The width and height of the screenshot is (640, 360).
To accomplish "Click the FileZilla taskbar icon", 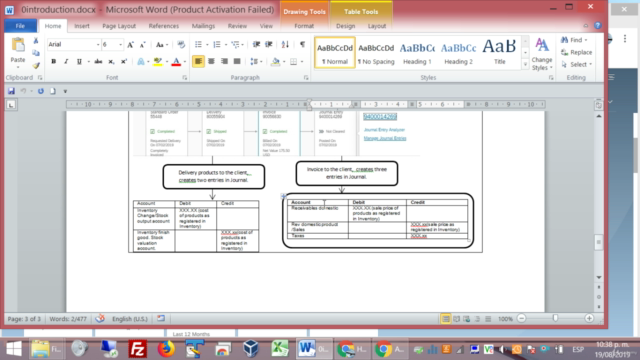I will (138, 349).
